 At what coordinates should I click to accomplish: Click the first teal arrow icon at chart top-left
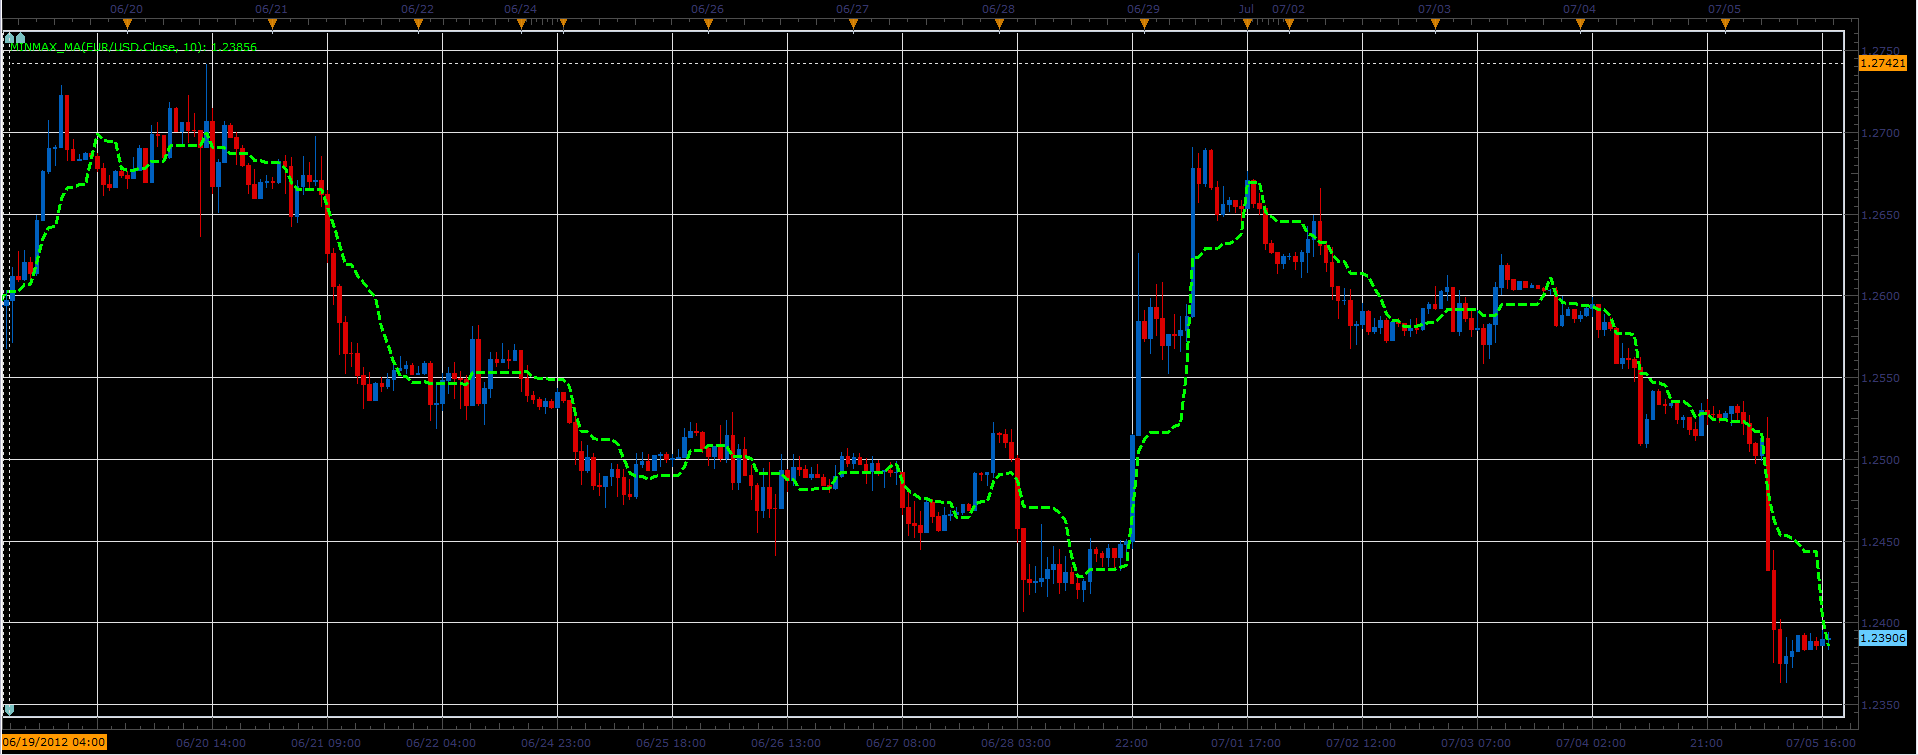click(9, 38)
